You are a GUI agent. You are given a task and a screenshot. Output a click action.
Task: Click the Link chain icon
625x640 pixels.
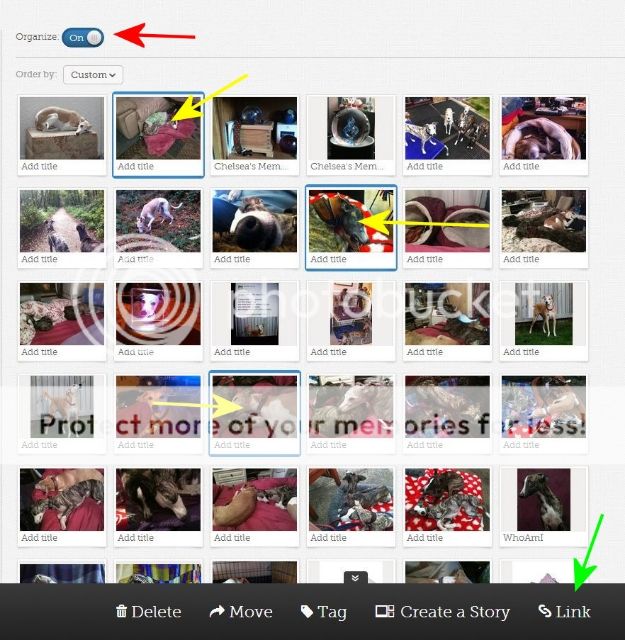point(545,611)
